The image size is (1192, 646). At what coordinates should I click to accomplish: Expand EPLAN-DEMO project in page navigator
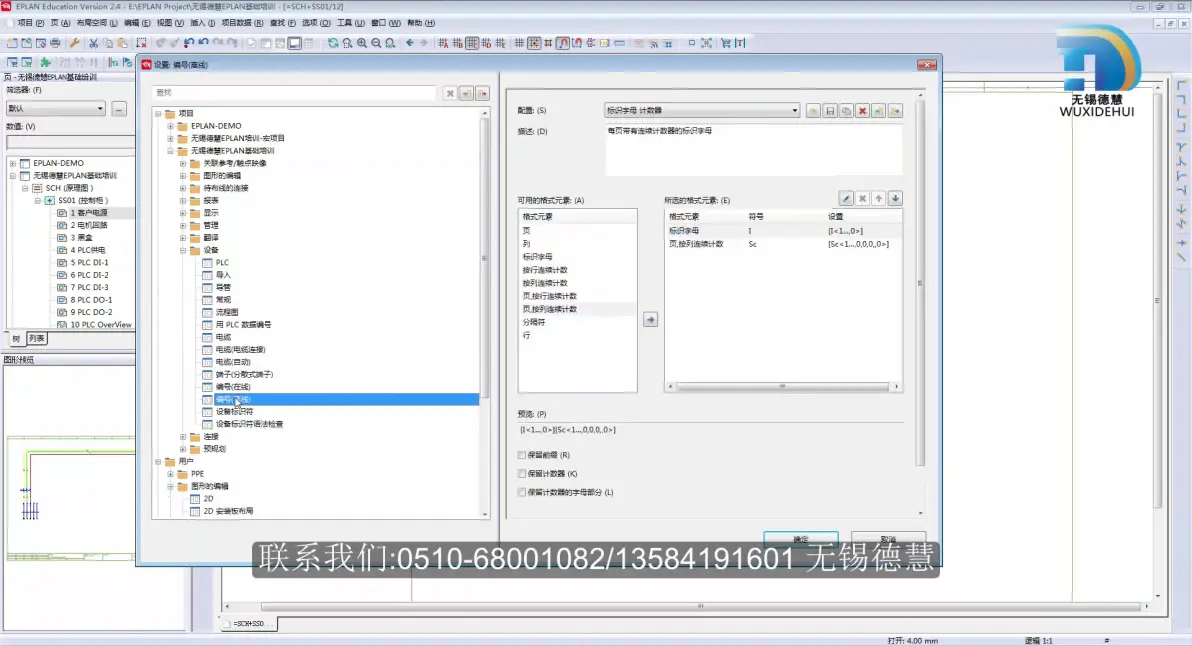click(12, 163)
